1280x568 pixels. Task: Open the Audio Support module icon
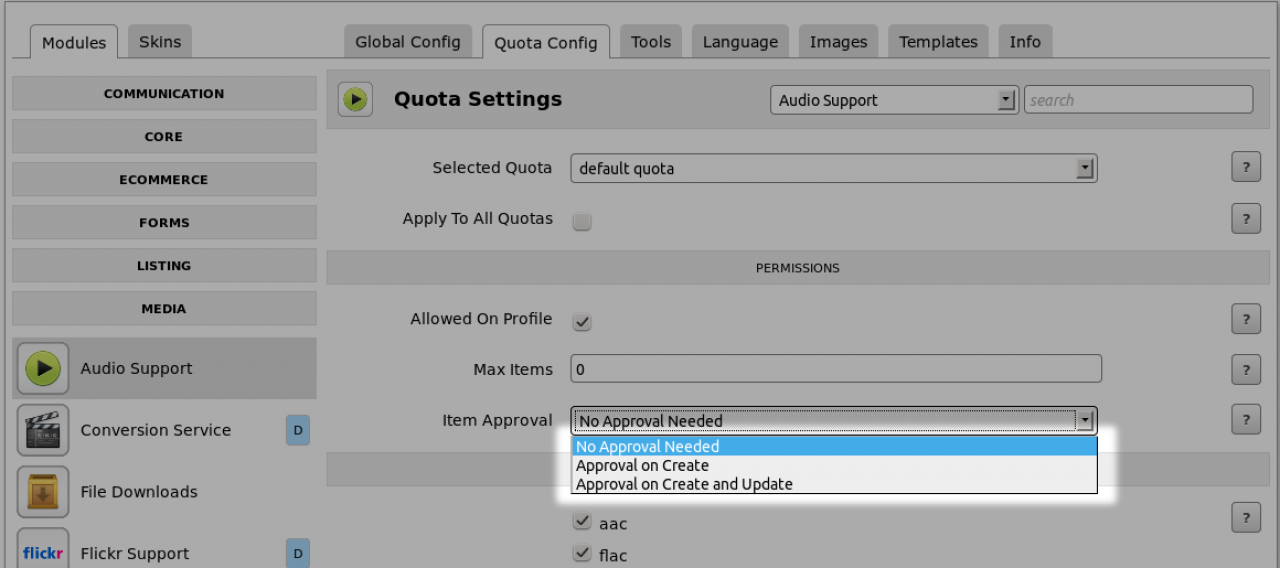coord(43,368)
